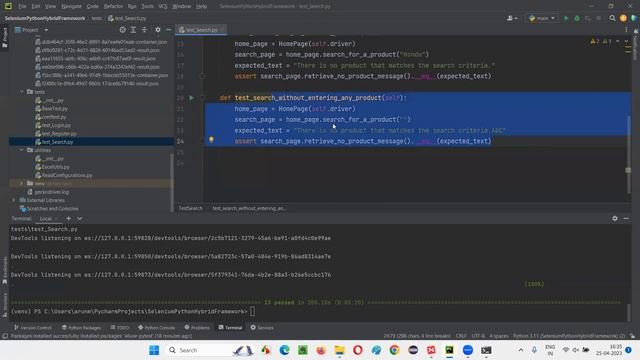Click Expand All icon in Project panel
The image size is (640, 360).
(x=133, y=30)
